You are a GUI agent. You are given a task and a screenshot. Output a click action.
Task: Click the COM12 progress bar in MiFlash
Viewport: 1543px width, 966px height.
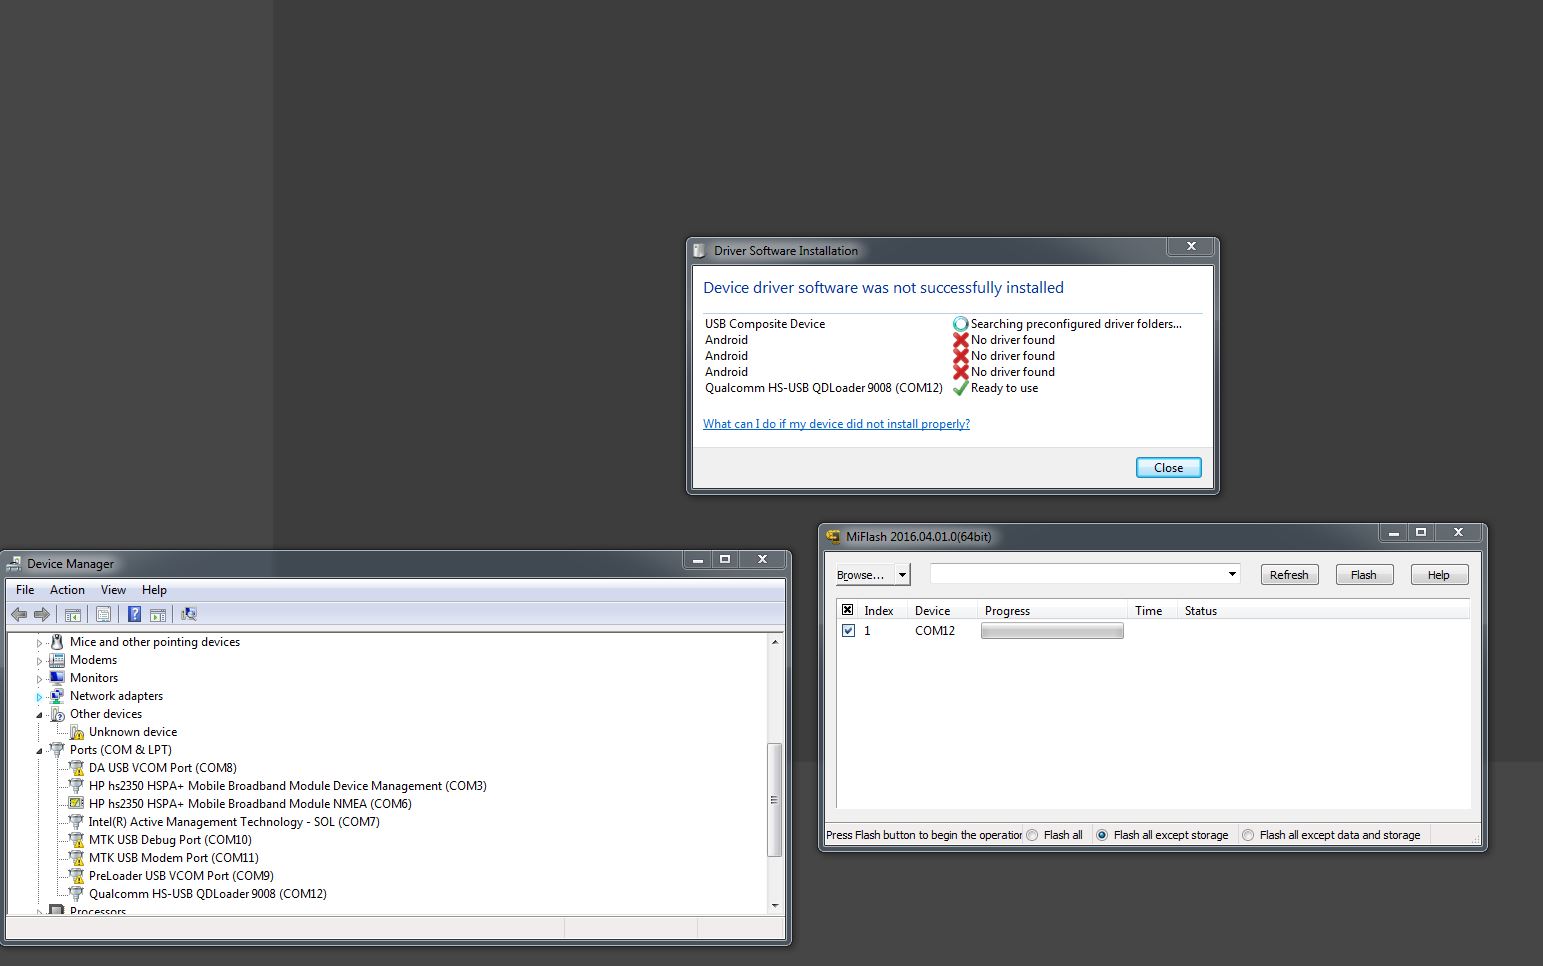(1052, 631)
